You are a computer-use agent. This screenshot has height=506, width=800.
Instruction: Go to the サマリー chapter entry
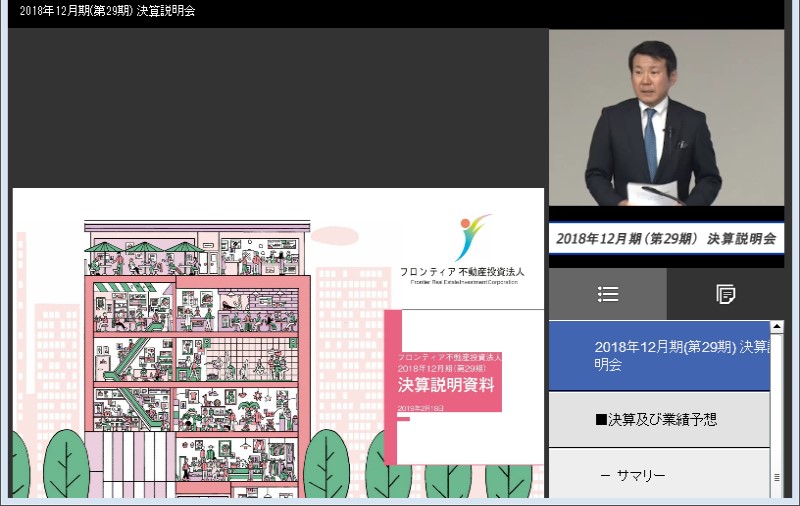(x=659, y=476)
